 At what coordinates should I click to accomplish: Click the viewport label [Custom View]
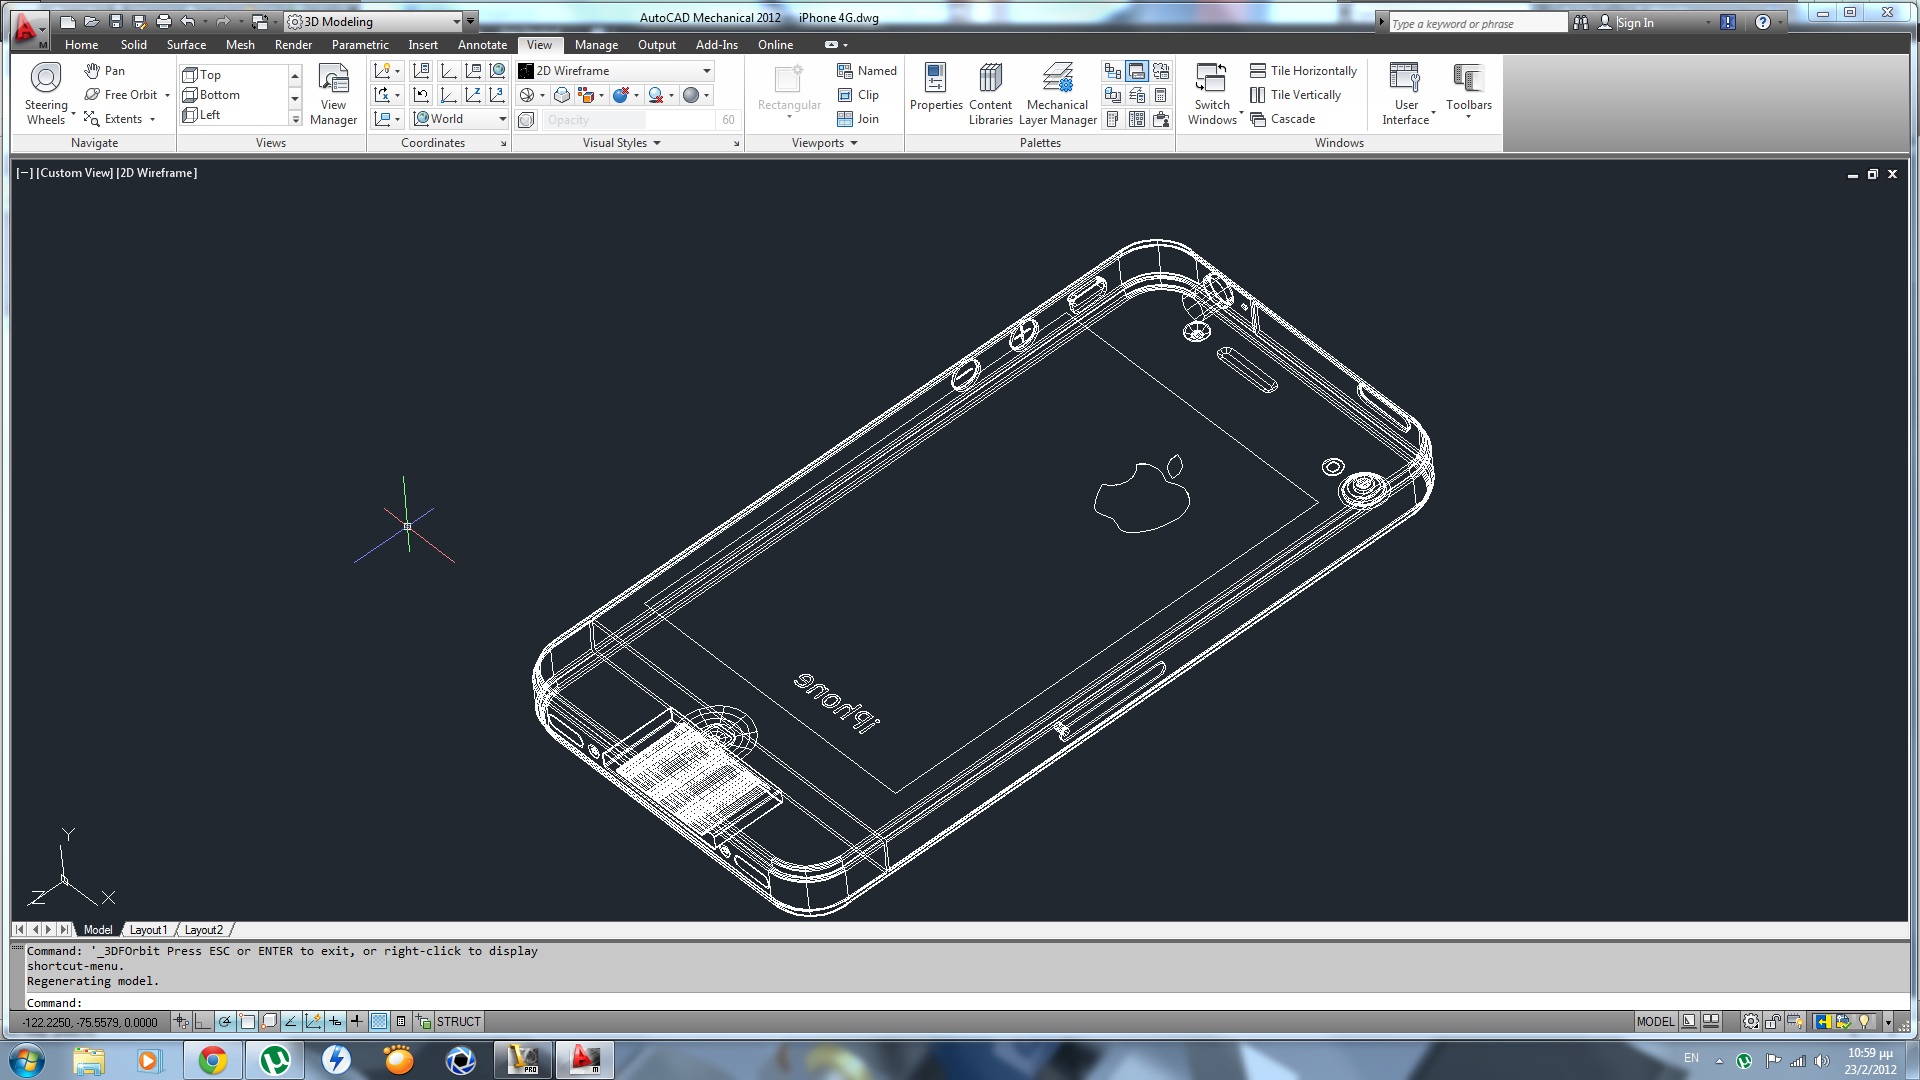75,173
